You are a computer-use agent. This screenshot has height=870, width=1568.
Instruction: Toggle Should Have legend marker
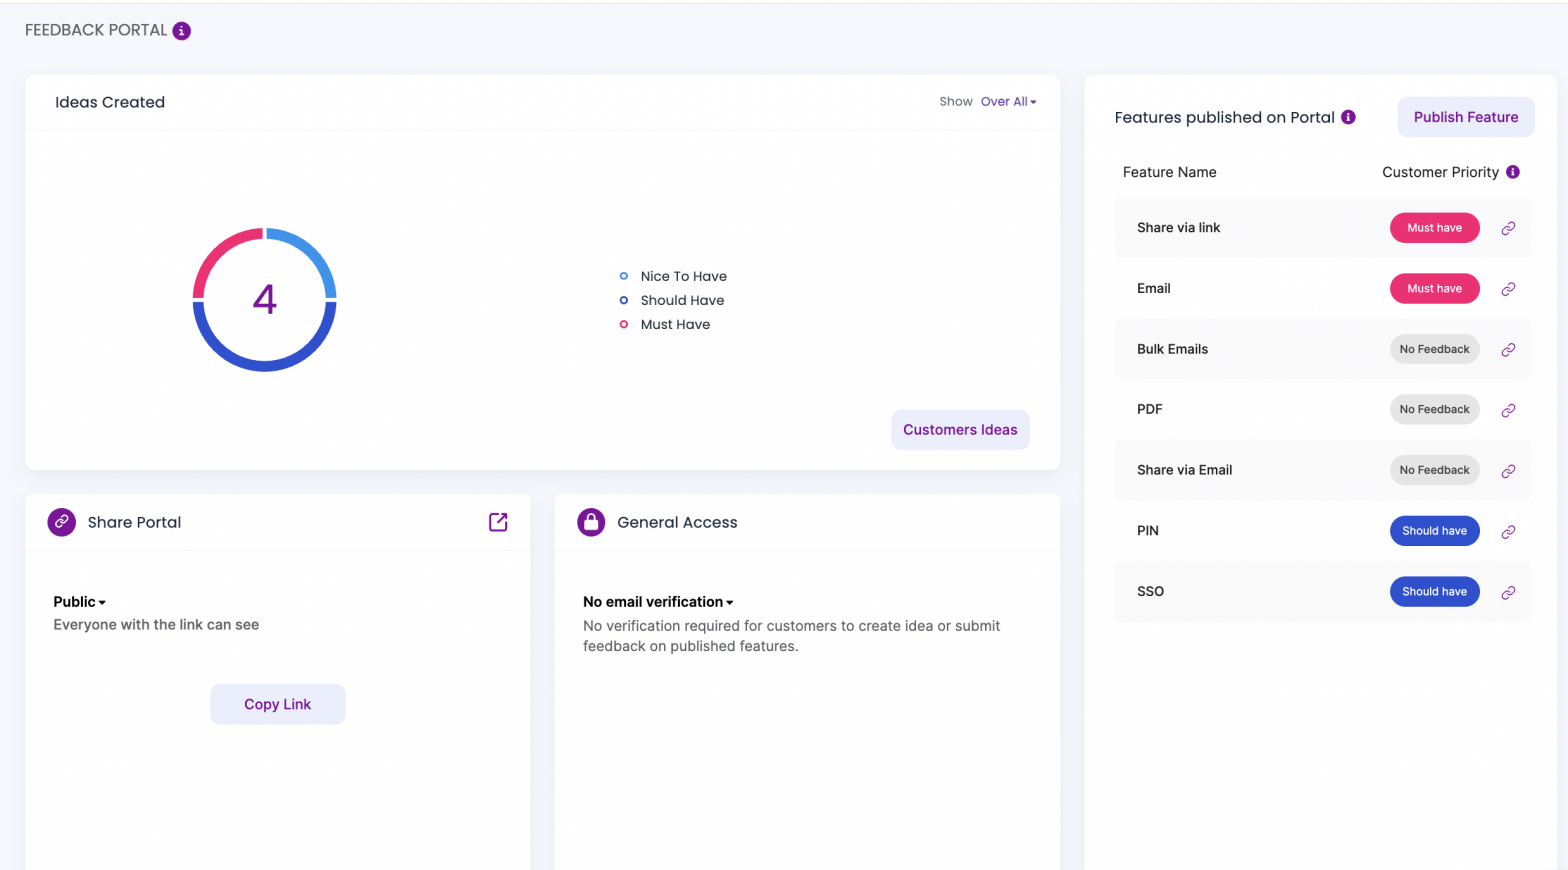point(624,300)
